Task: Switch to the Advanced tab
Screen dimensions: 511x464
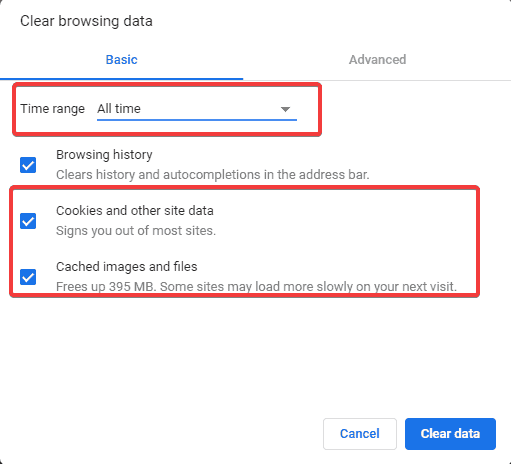Action: [377, 60]
